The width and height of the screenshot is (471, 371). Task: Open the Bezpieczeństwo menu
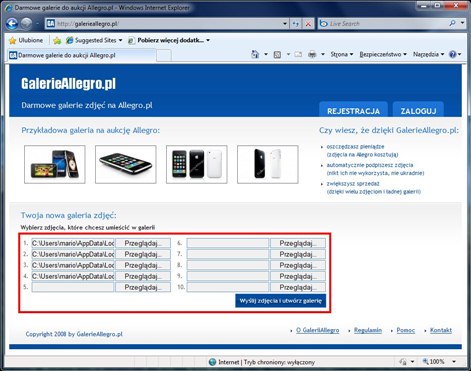click(383, 54)
